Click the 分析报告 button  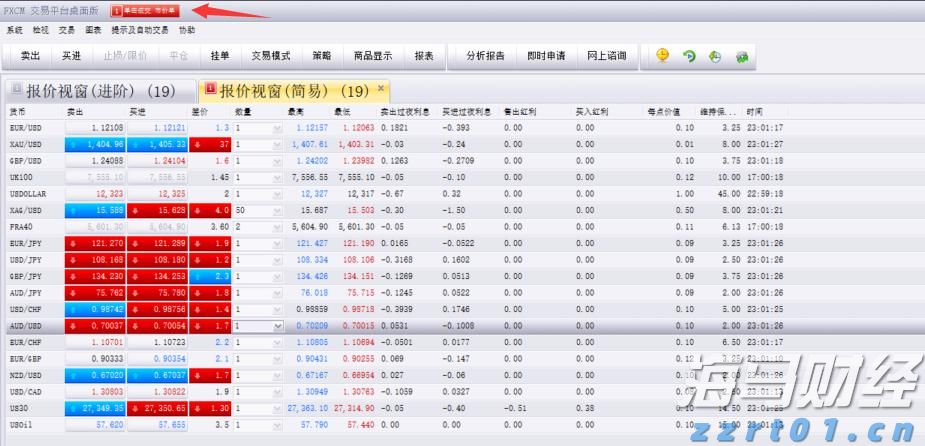[x=485, y=56]
